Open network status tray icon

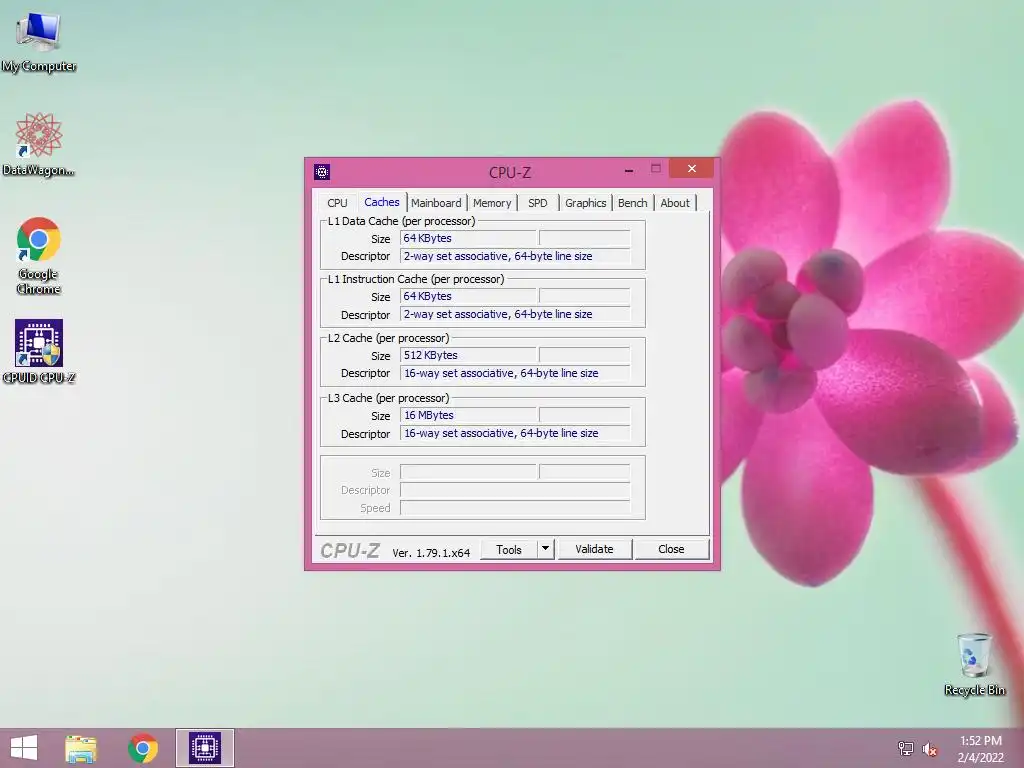[906, 748]
